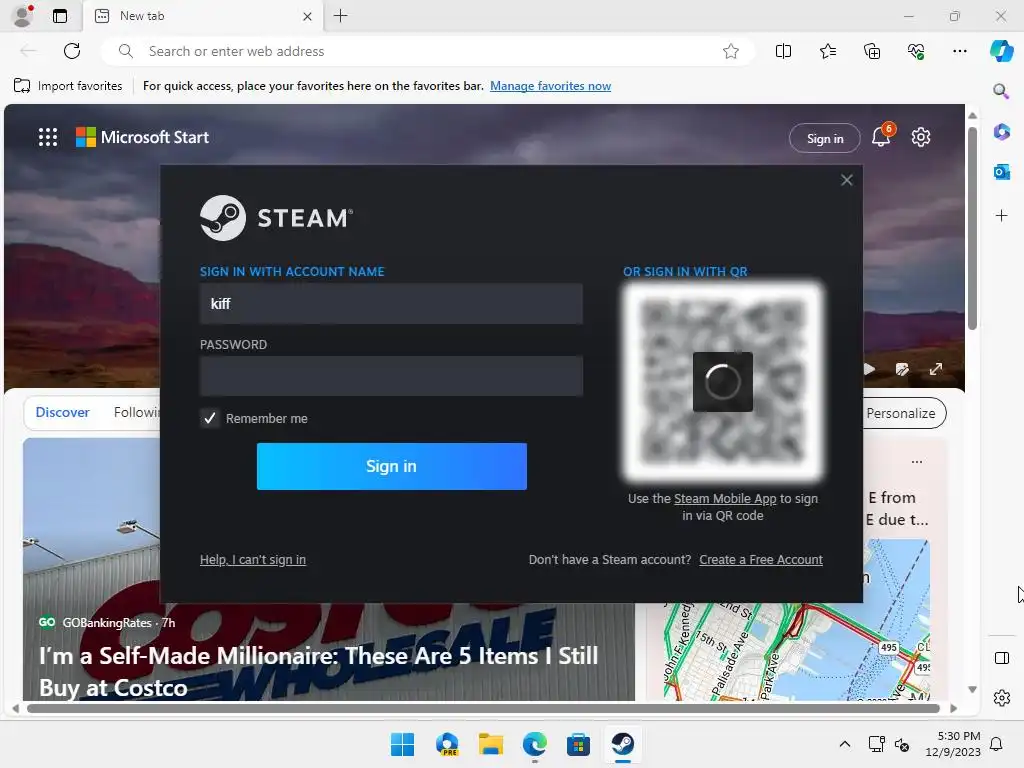The height and width of the screenshot is (768, 1024).
Task: Open the Manage favorites now link
Action: pyautogui.click(x=551, y=86)
